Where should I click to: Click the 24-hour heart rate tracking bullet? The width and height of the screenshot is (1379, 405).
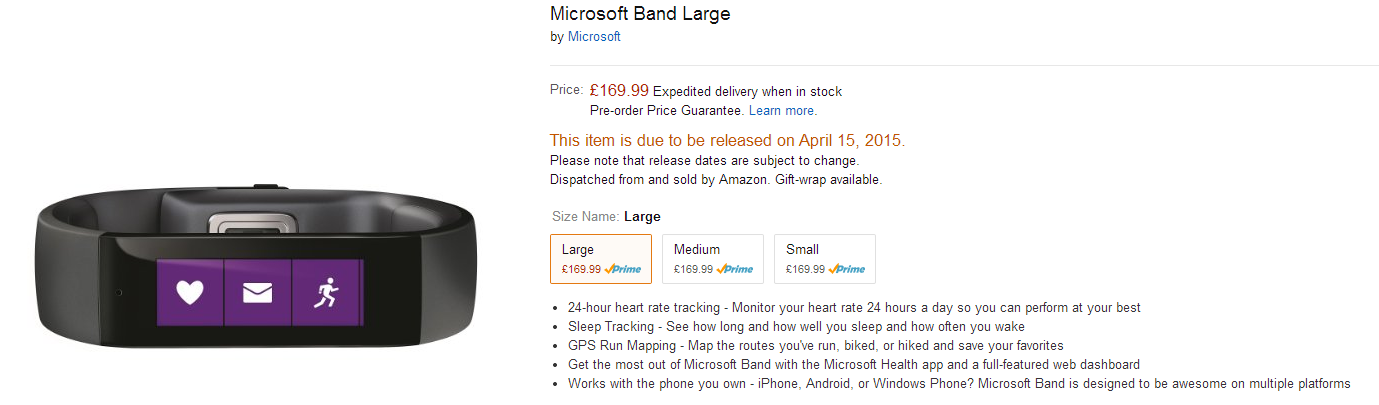854,308
